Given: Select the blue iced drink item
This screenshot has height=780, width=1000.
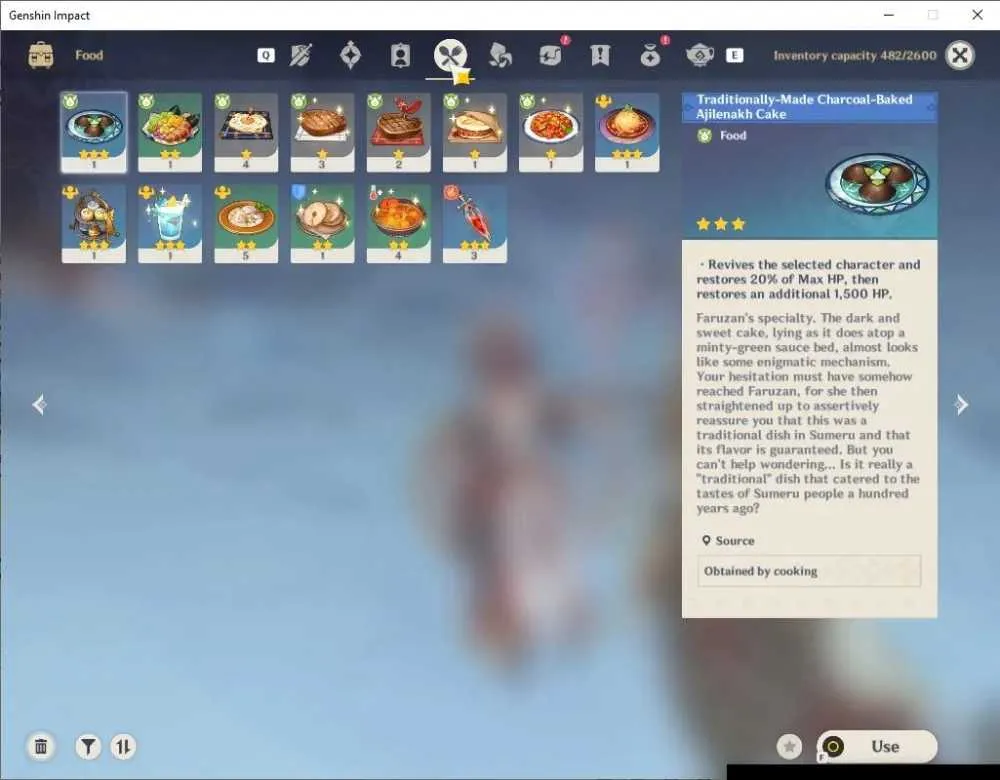Looking at the screenshot, I should click(170, 224).
